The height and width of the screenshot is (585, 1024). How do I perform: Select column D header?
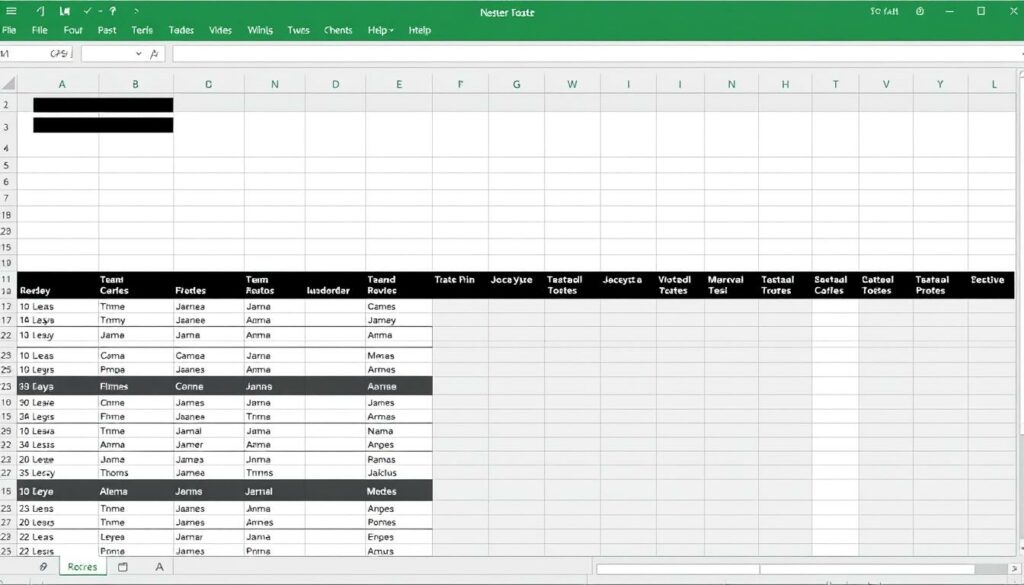coord(335,84)
